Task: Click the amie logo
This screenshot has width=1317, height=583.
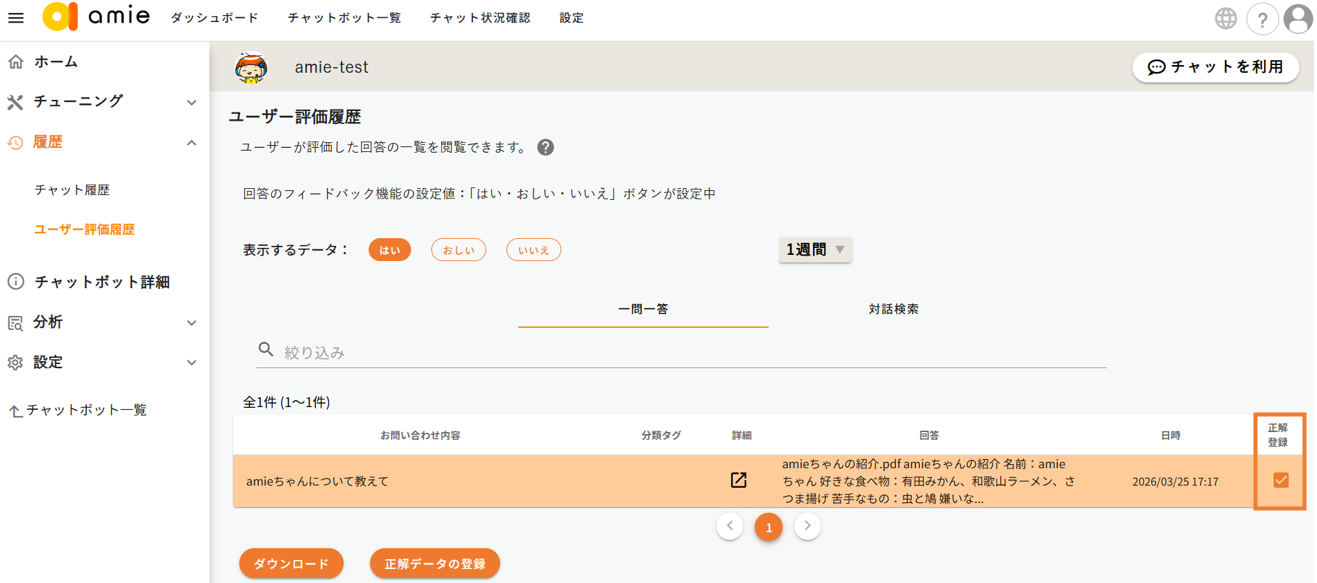Action: click(x=96, y=17)
